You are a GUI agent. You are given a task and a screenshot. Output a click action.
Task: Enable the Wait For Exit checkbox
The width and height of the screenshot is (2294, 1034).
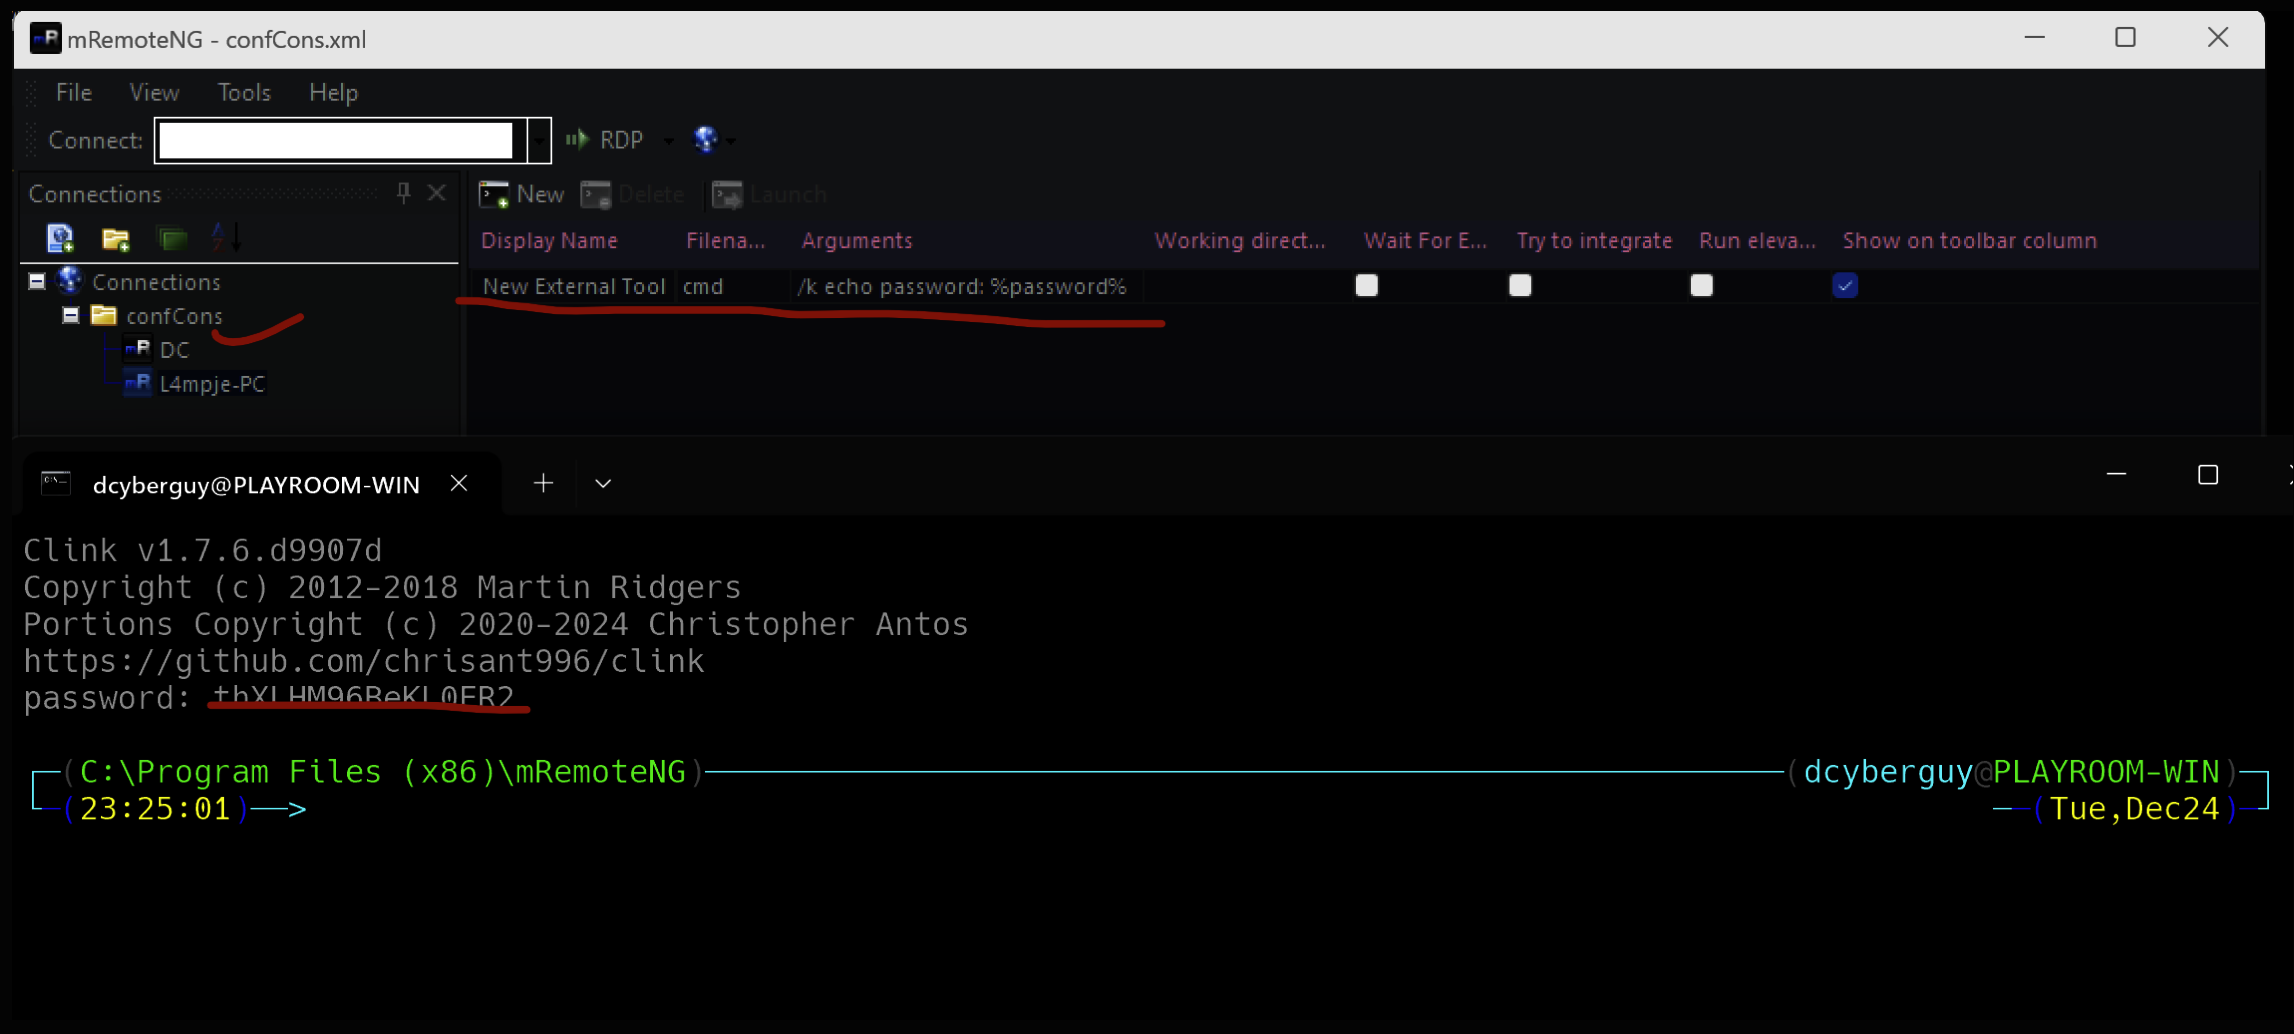tap(1366, 286)
